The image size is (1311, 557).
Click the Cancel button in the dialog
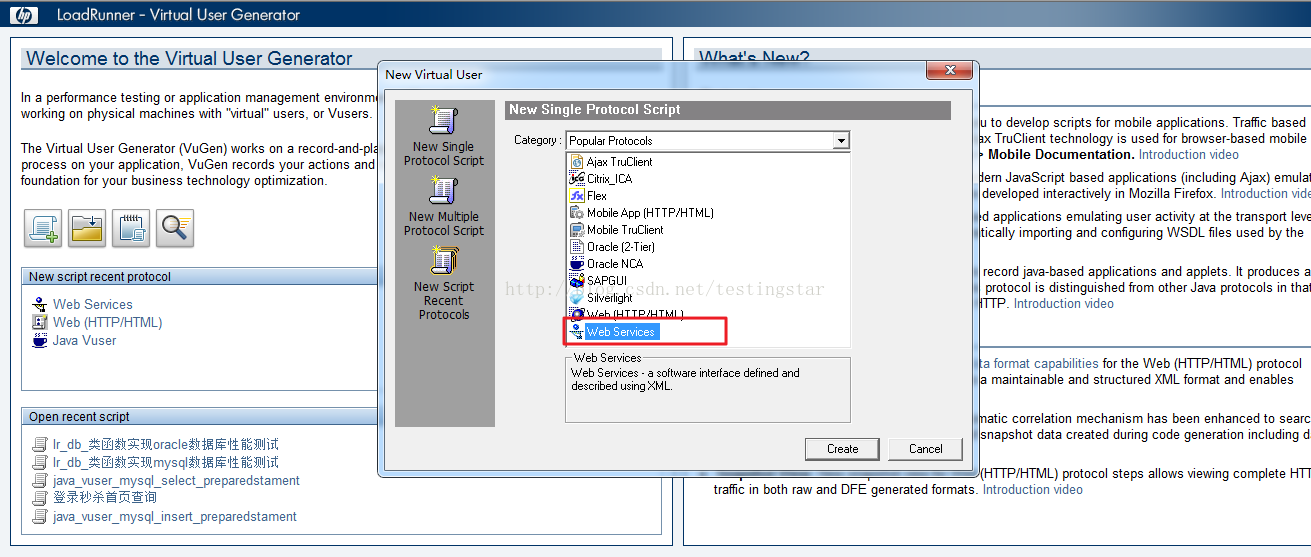click(925, 449)
